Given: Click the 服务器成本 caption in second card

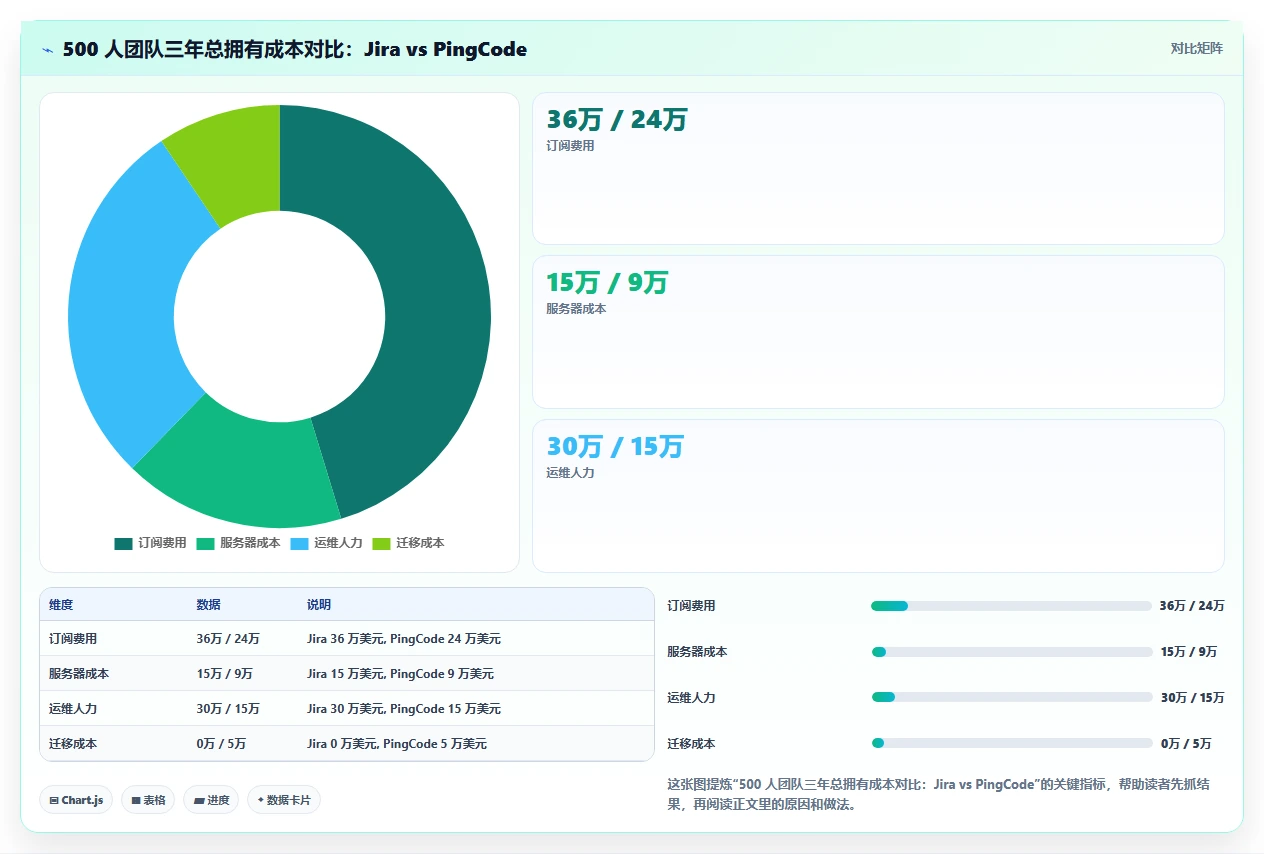Looking at the screenshot, I should [576, 309].
